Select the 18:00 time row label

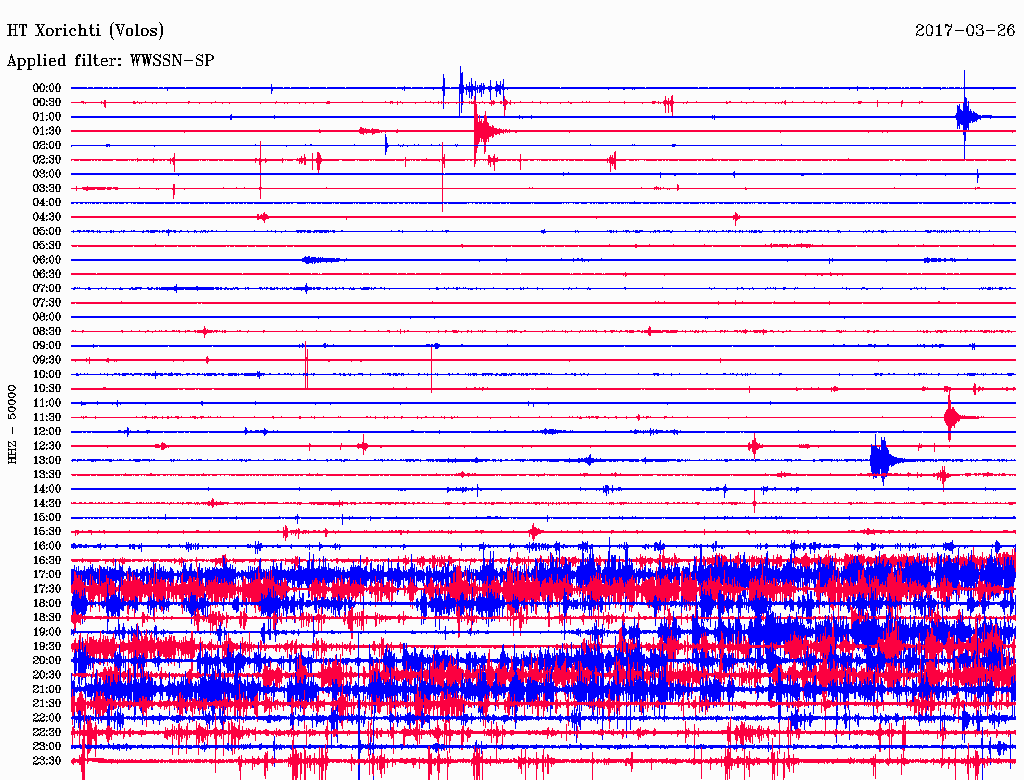[x=47, y=603]
